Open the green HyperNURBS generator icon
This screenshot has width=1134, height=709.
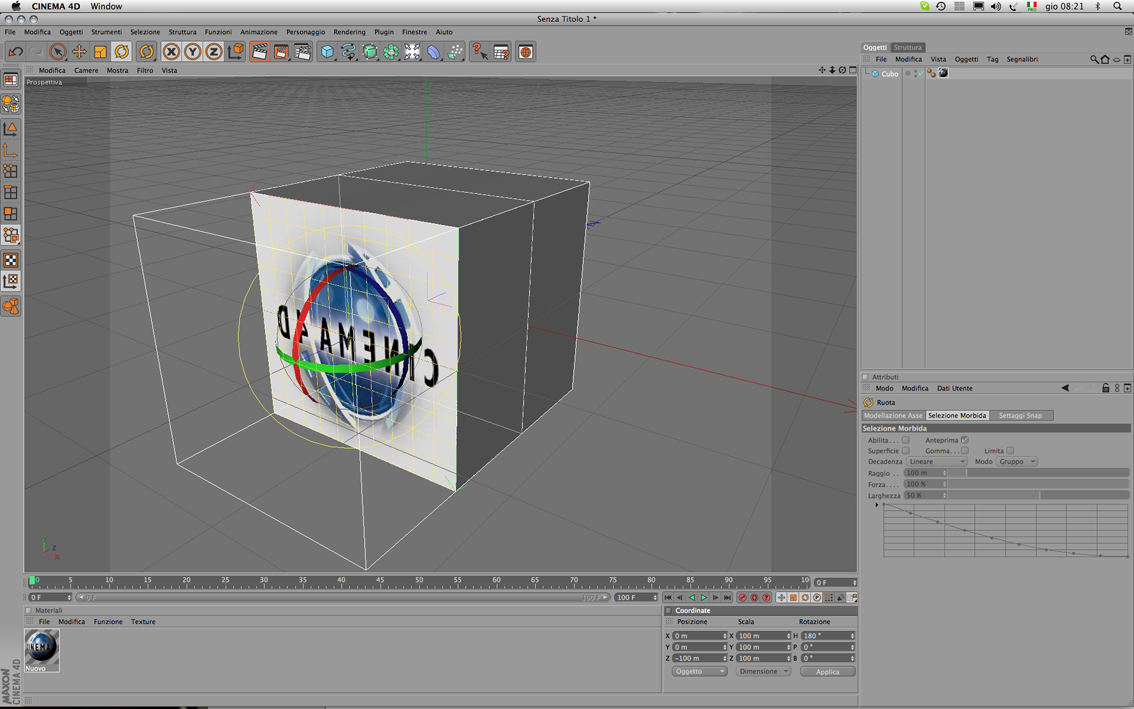coord(370,51)
